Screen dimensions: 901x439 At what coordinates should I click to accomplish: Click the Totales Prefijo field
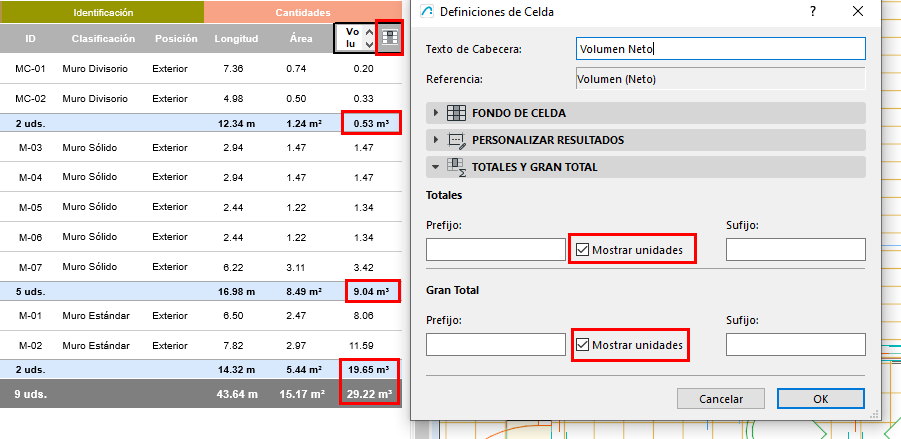click(x=496, y=249)
